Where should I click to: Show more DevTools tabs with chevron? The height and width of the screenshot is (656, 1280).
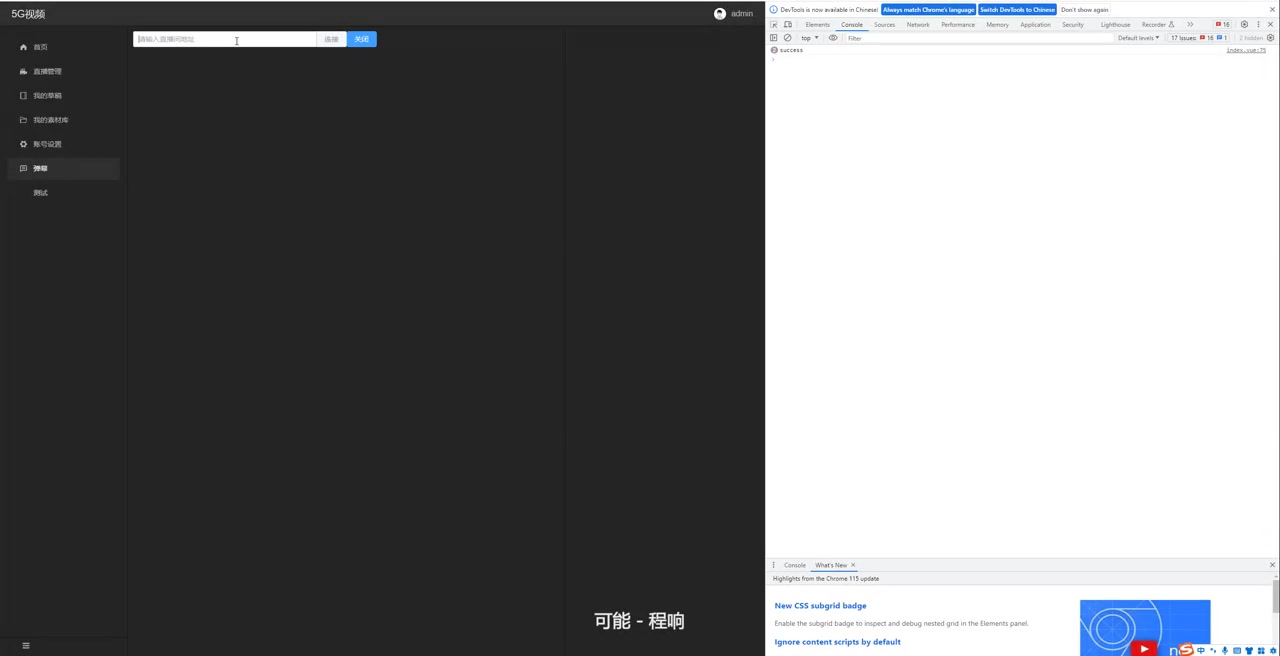[1190, 25]
